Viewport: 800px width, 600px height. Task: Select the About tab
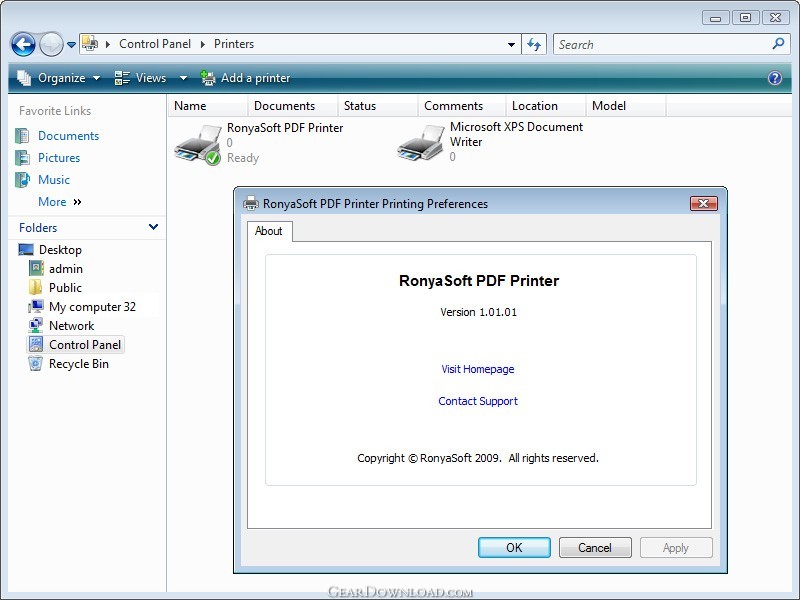click(269, 231)
